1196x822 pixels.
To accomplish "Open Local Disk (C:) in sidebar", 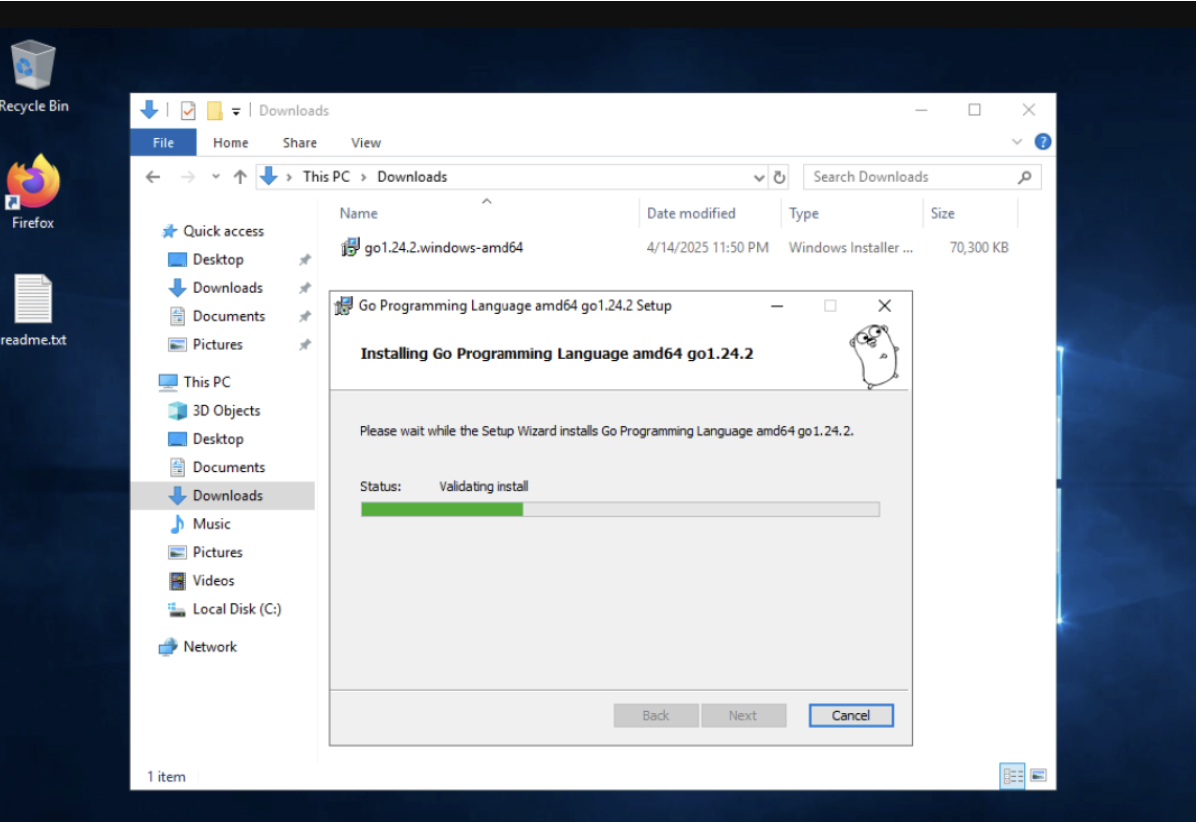I will coord(237,609).
